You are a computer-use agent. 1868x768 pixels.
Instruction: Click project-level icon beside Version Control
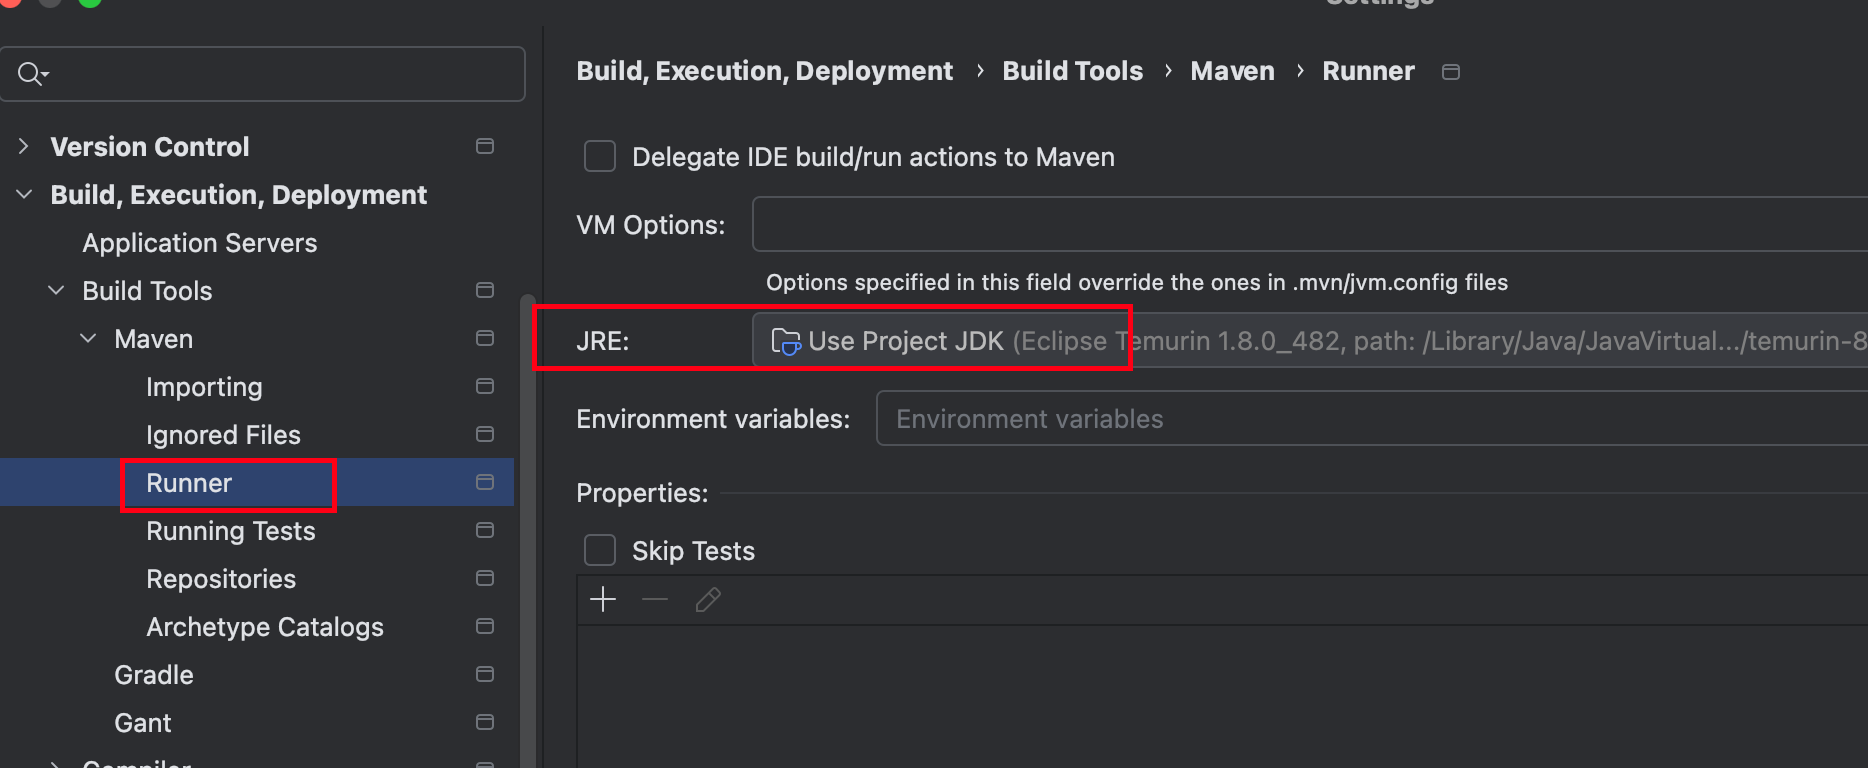coord(485,146)
